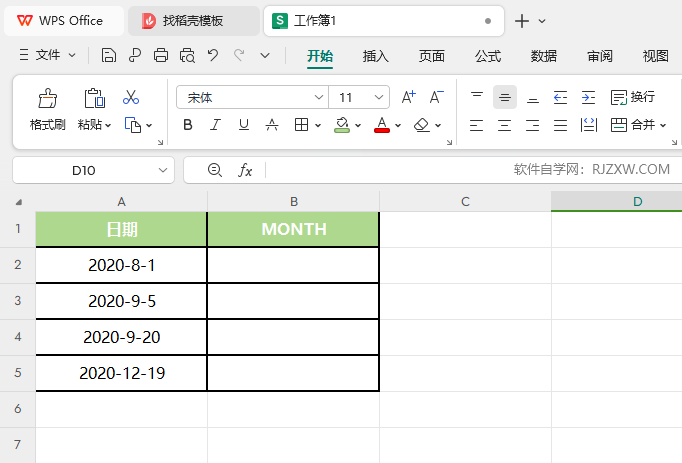Open the font size dropdown

(x=379, y=97)
